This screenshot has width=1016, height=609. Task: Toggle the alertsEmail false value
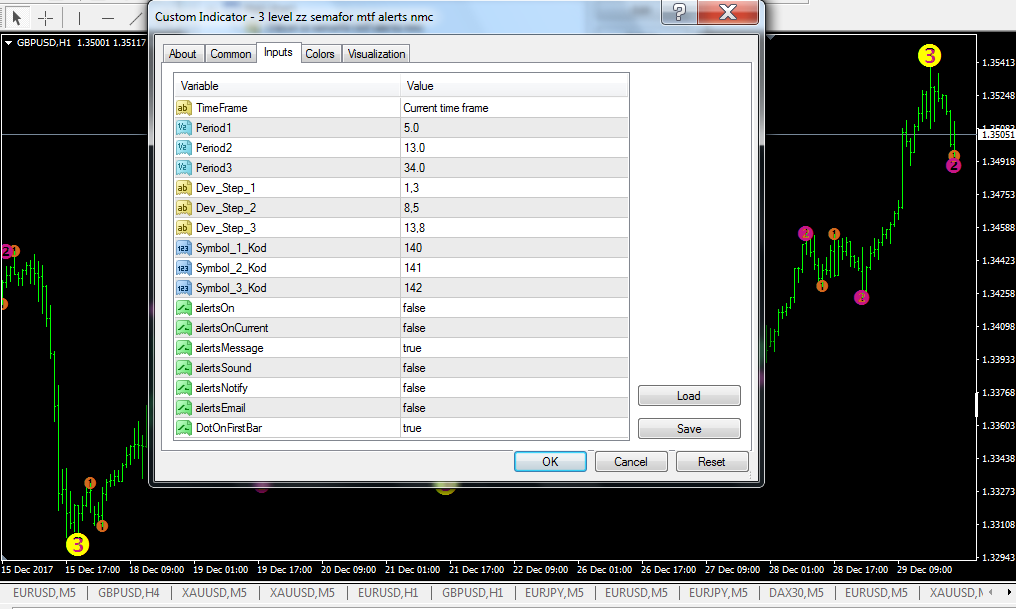coord(514,408)
